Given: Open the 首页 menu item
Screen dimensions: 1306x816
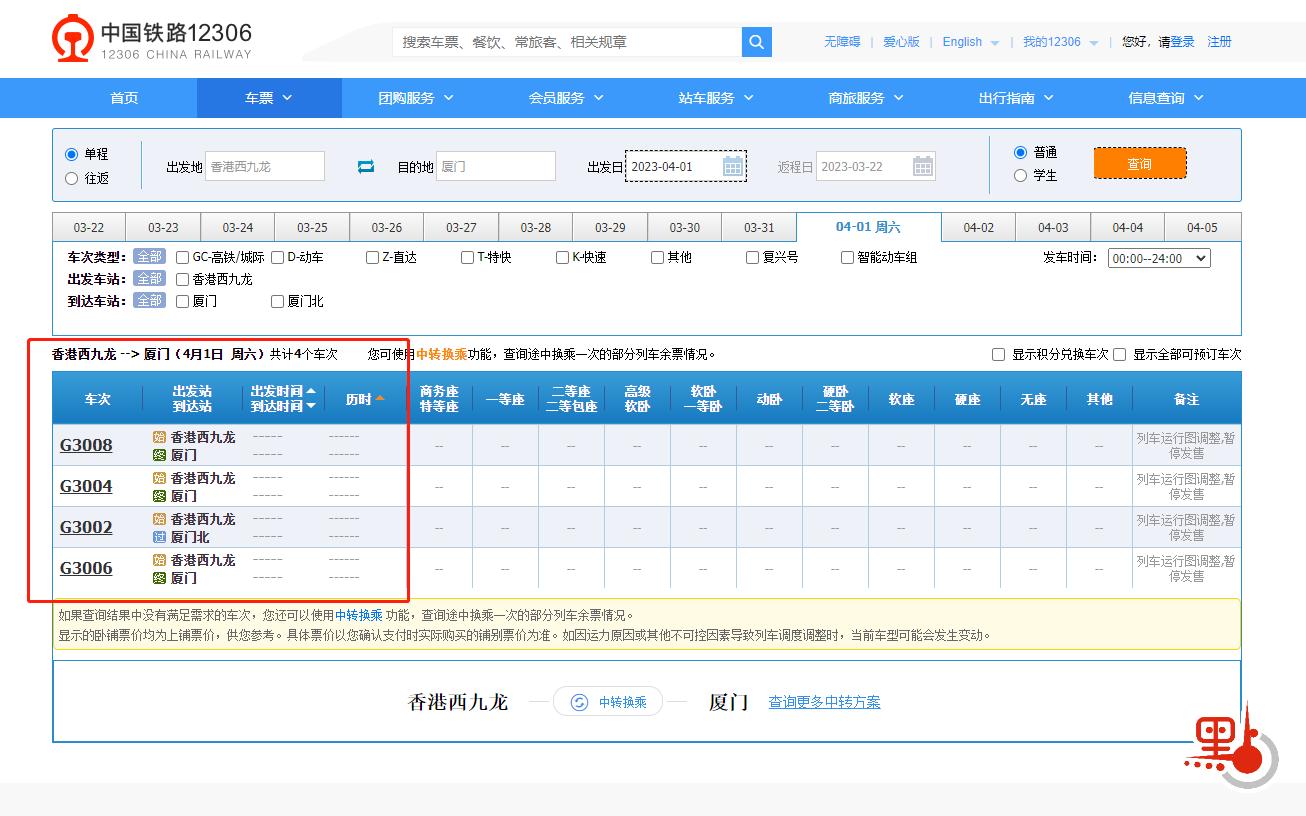Looking at the screenshot, I should [123, 98].
